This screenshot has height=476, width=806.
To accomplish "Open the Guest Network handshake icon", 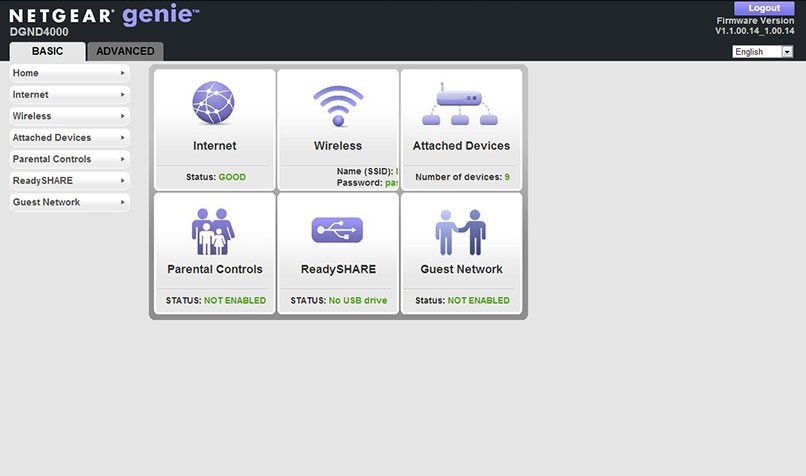I will pyautogui.click(x=461, y=232).
